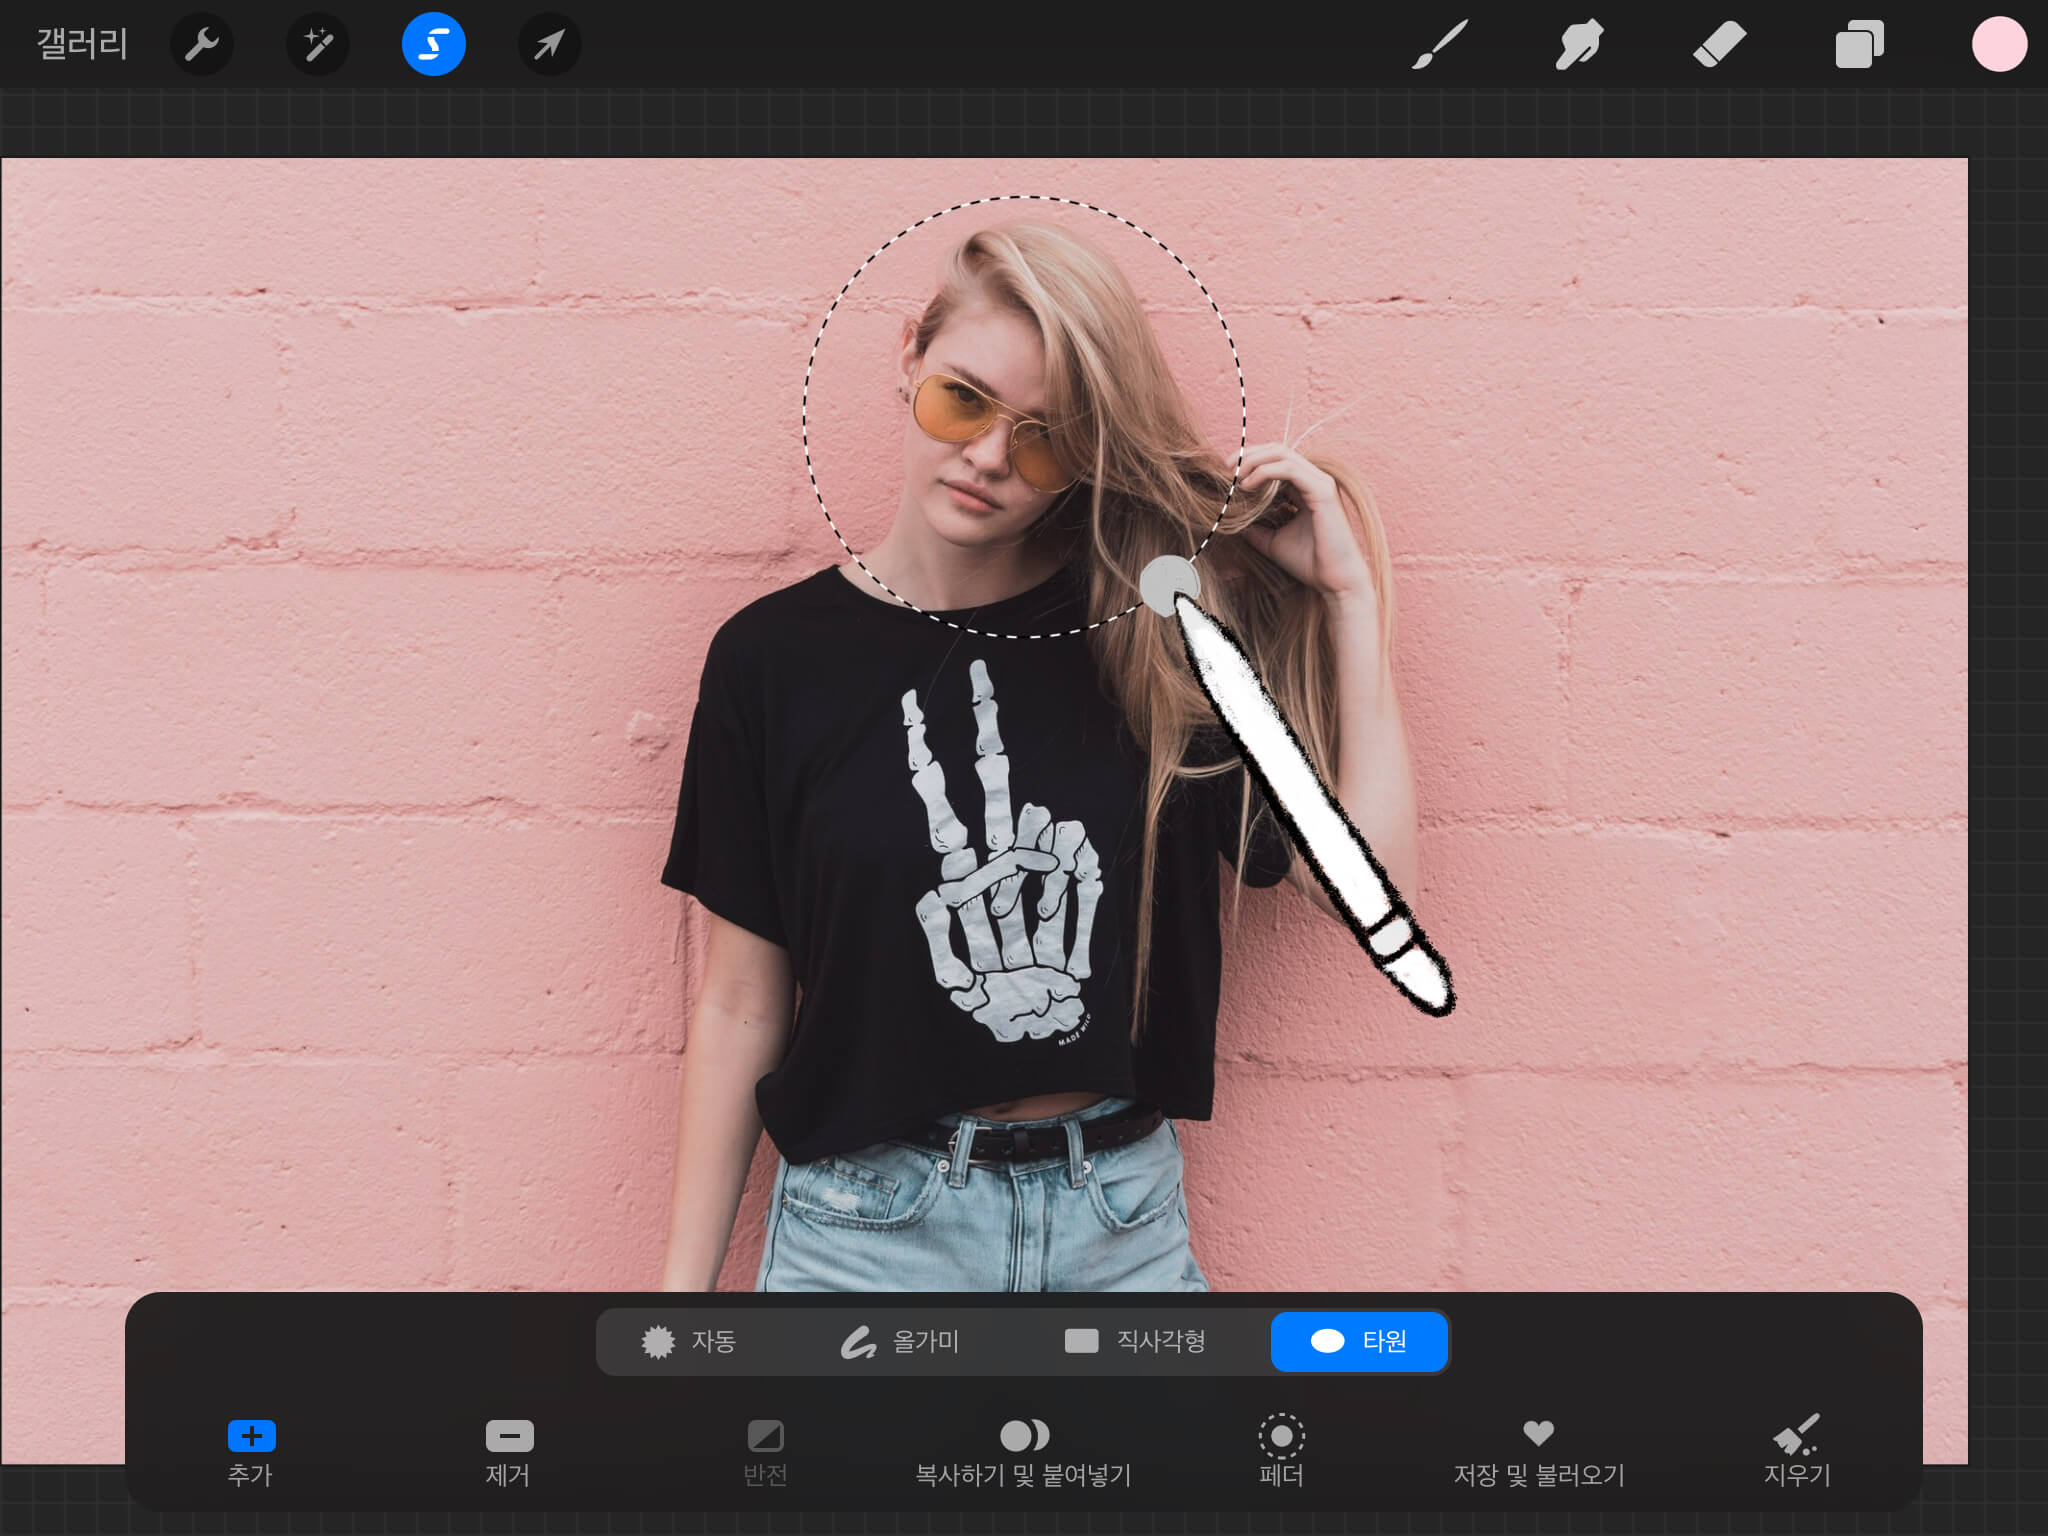This screenshot has width=2048, height=1536.
Task: Enable 추가 add-to-selection mode
Action: tap(251, 1450)
